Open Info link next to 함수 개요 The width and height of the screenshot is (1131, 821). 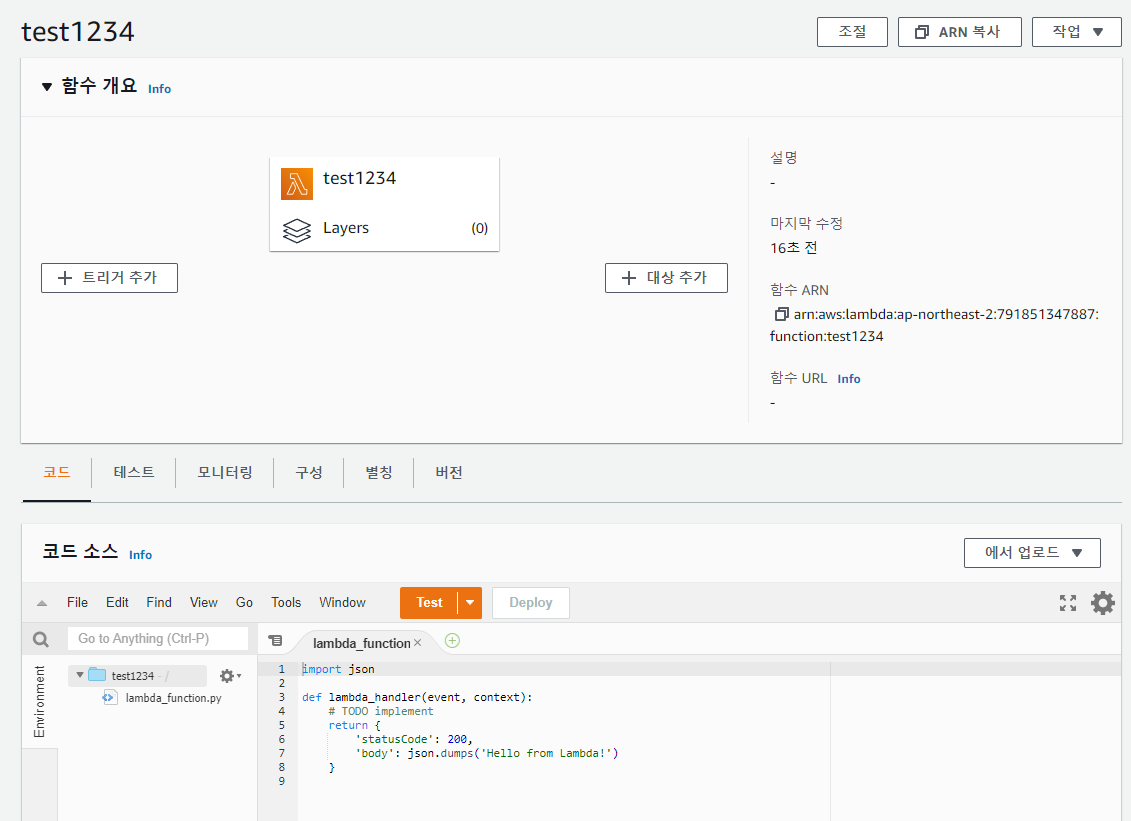coord(159,89)
